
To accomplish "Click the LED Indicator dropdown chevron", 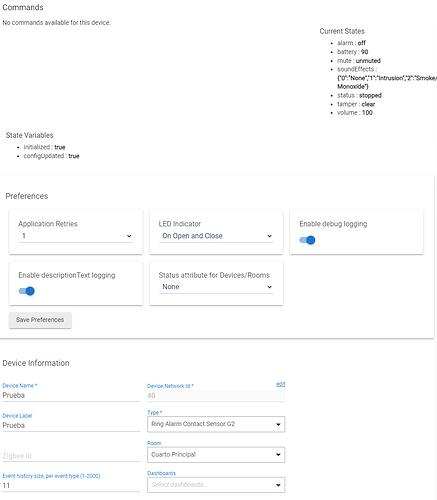I will (x=269, y=236).
